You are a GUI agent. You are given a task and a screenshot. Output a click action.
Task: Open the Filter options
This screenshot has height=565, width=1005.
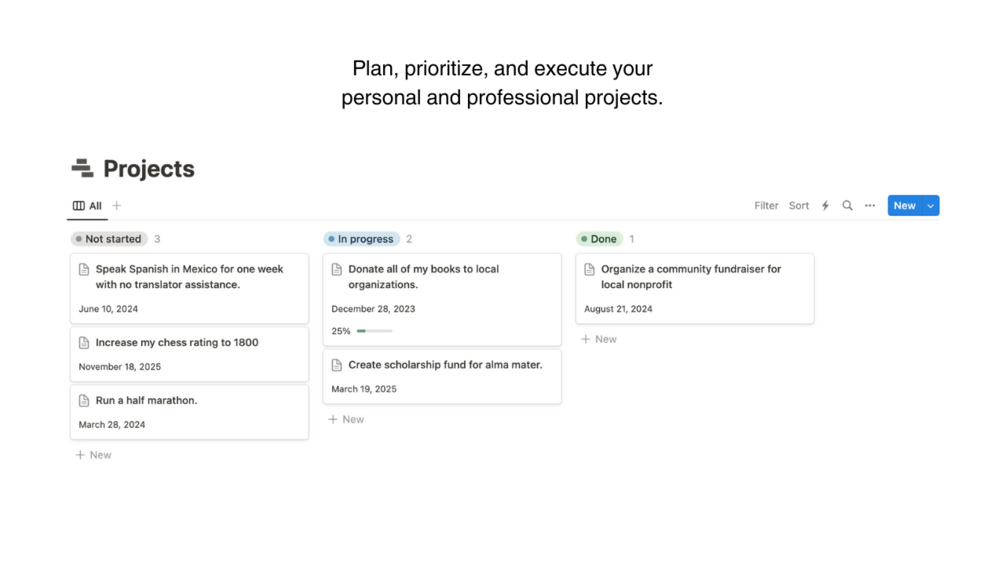pyautogui.click(x=766, y=206)
